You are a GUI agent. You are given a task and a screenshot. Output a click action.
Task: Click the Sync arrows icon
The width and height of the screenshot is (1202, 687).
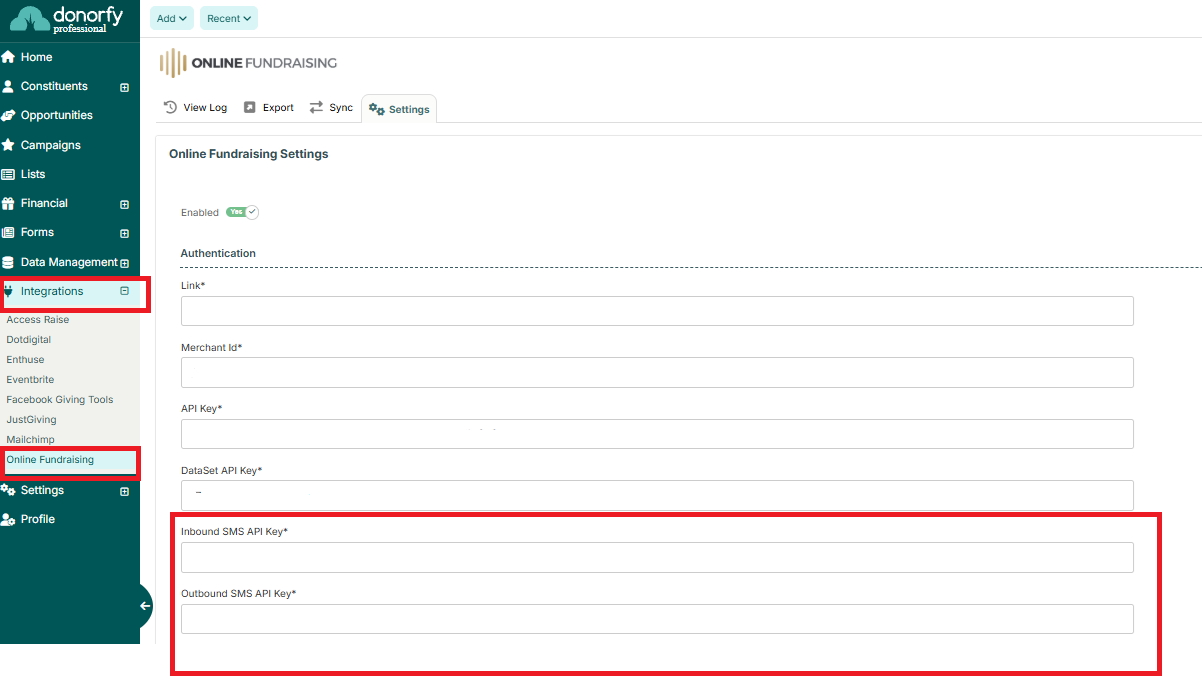[x=316, y=107]
